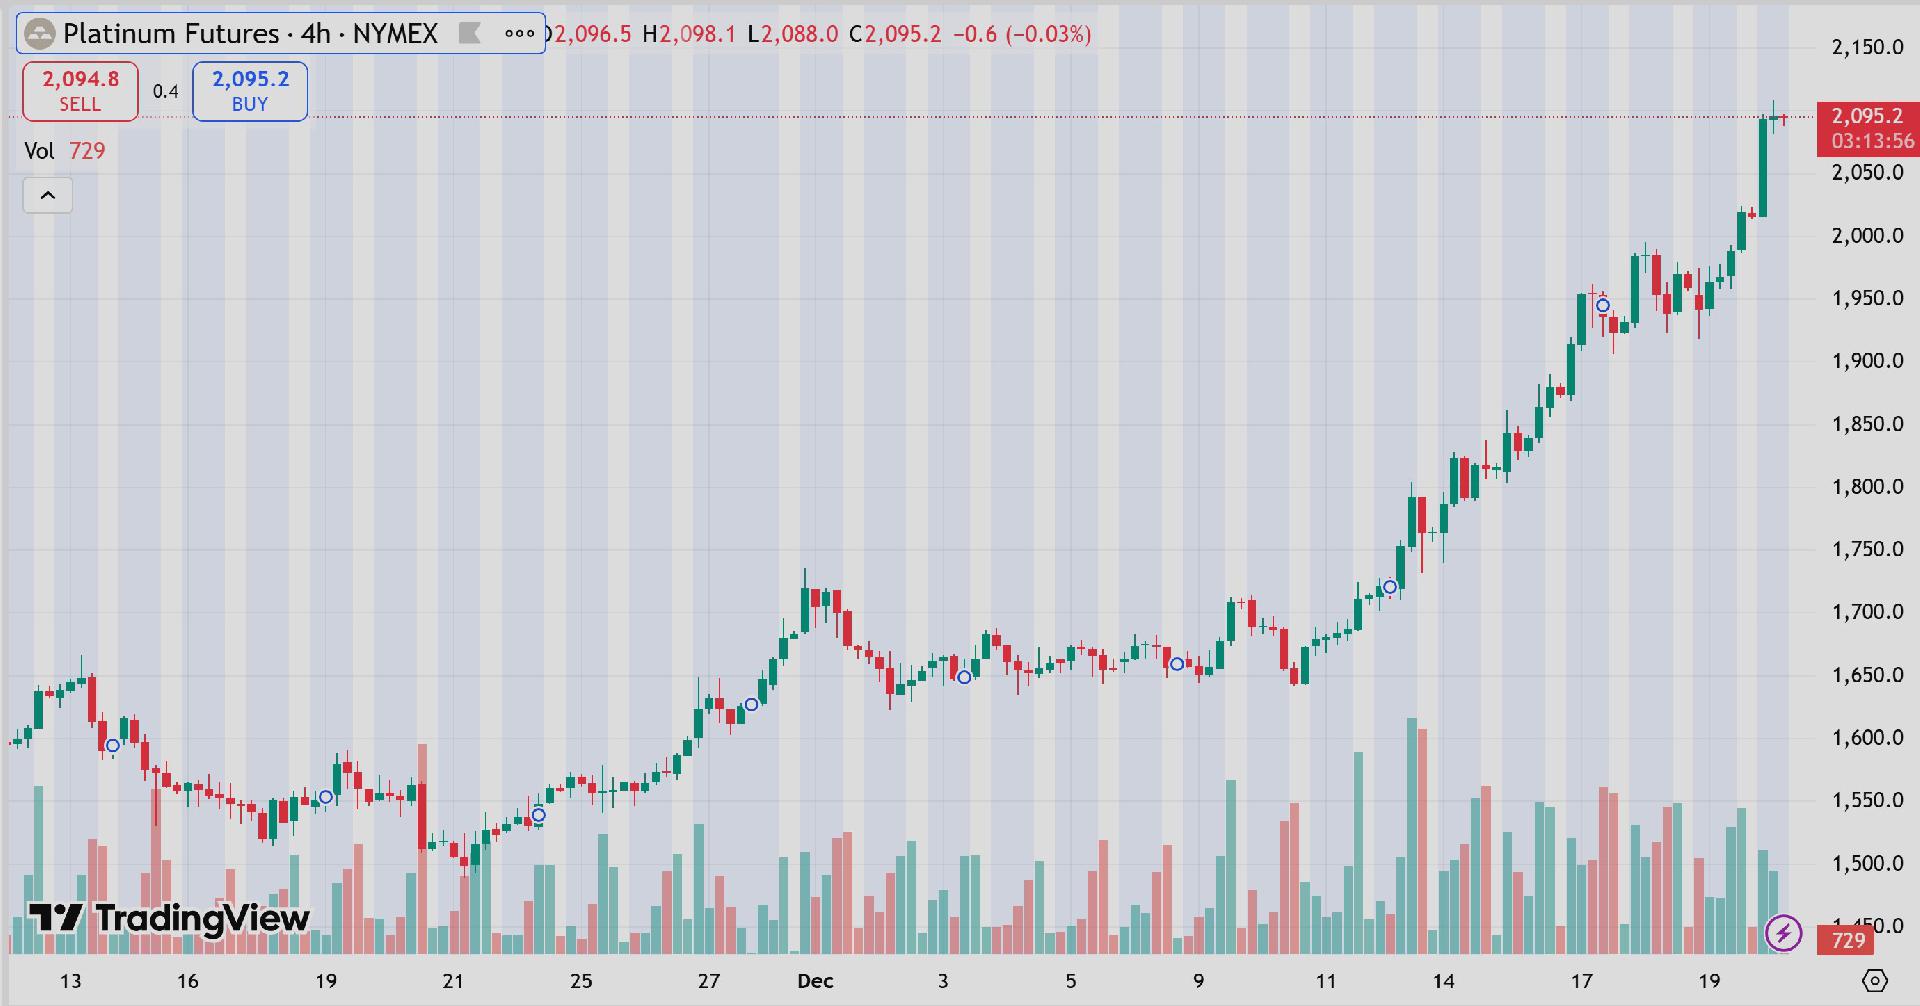The height and width of the screenshot is (1006, 1920).
Task: Click the red 729 volume label on the price scale
Action: coord(1848,940)
